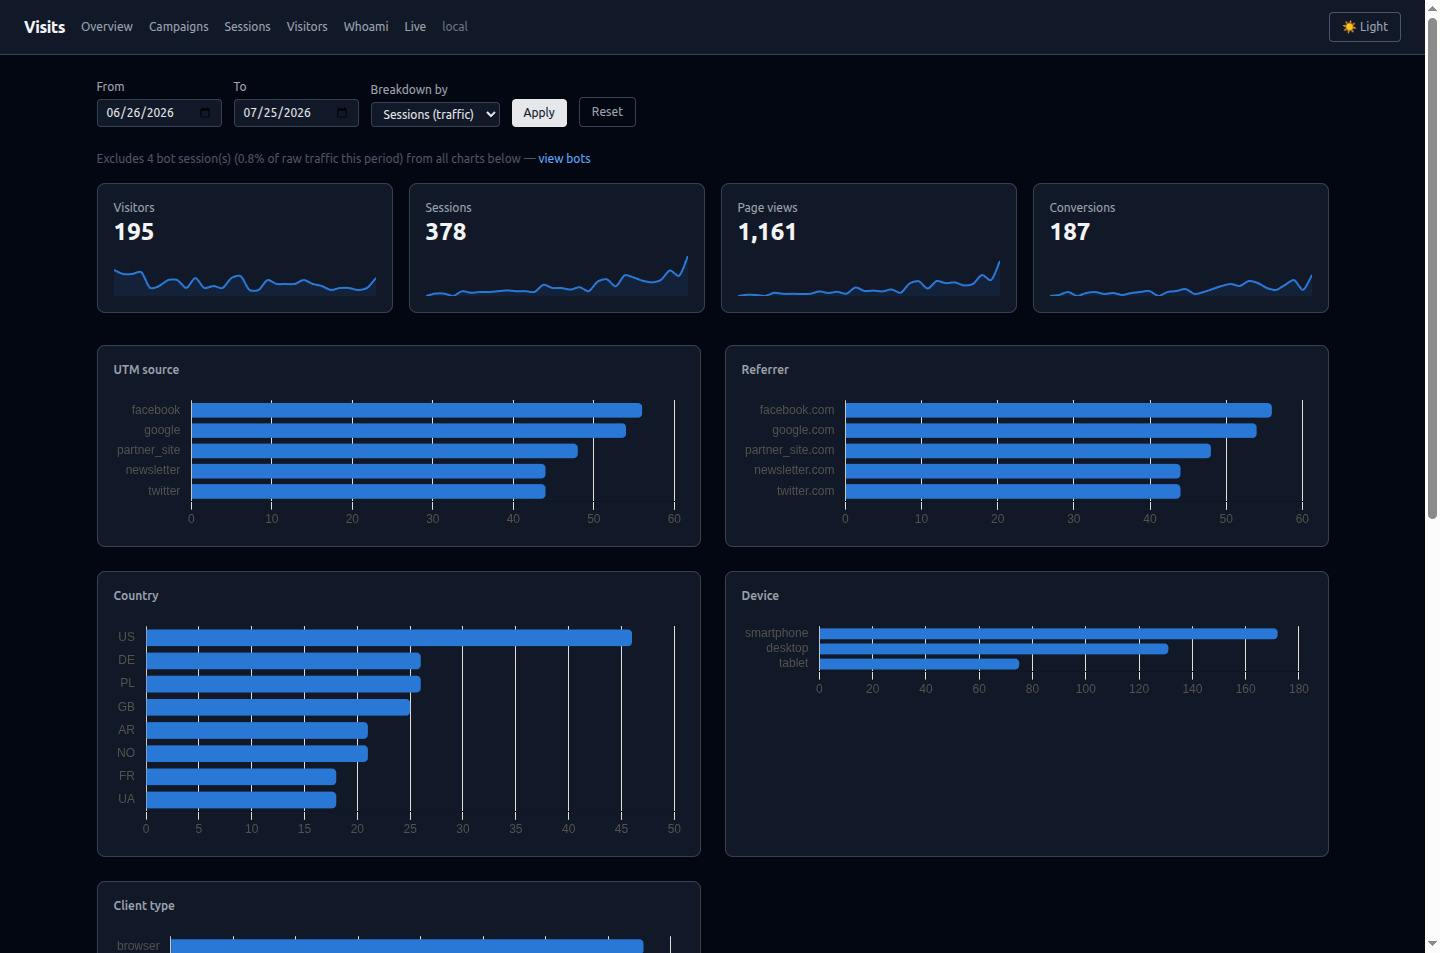Click the desktop bar in Device chart
1440x953 pixels.
994,649
